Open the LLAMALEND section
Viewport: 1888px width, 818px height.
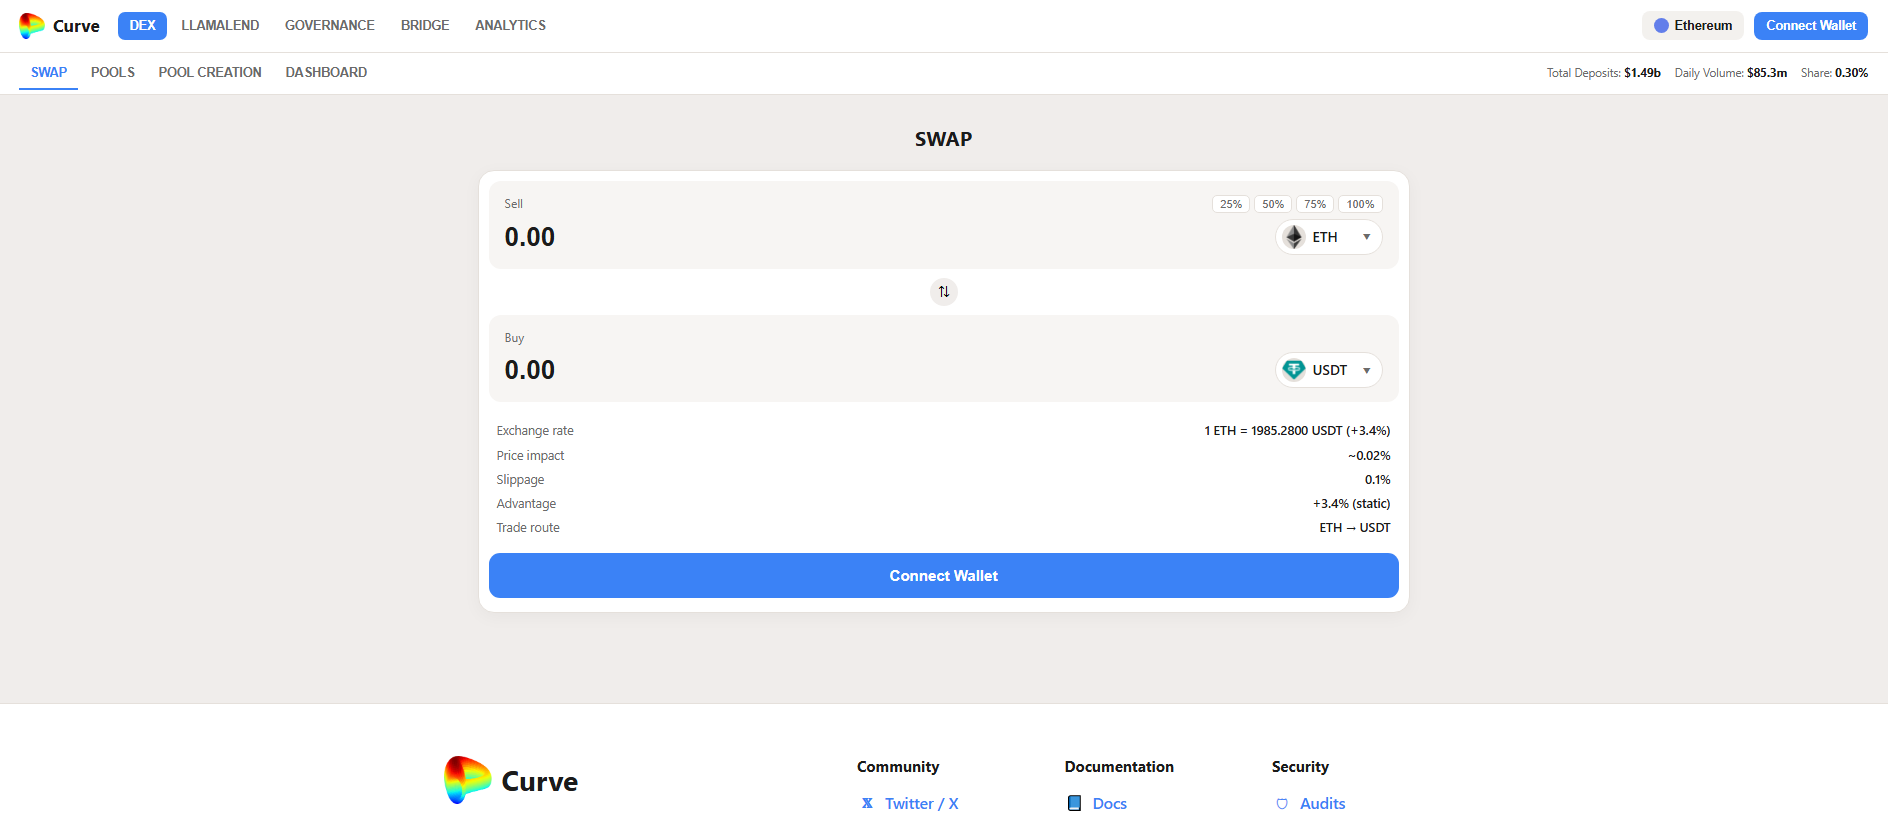point(220,26)
